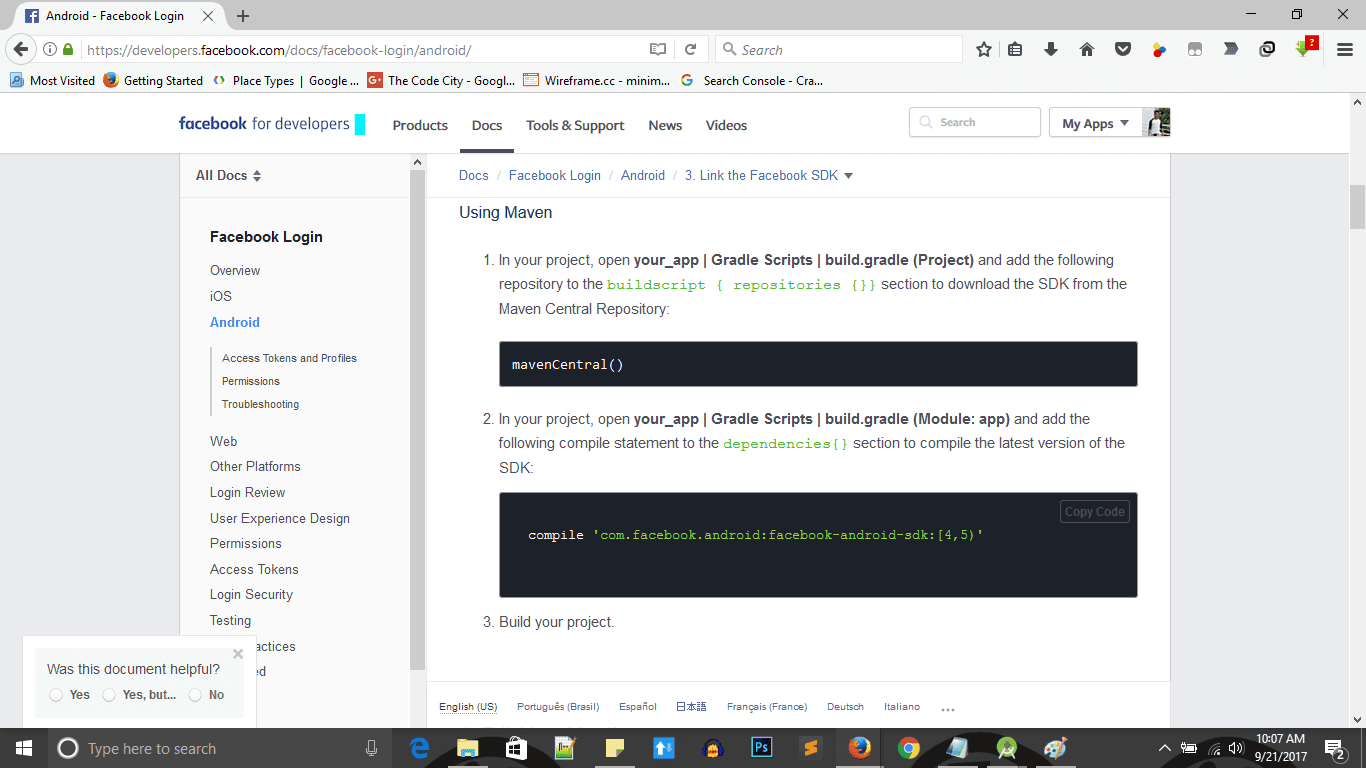Open the Windows Start menu
The height and width of the screenshot is (768, 1366).
pyautogui.click(x=23, y=748)
